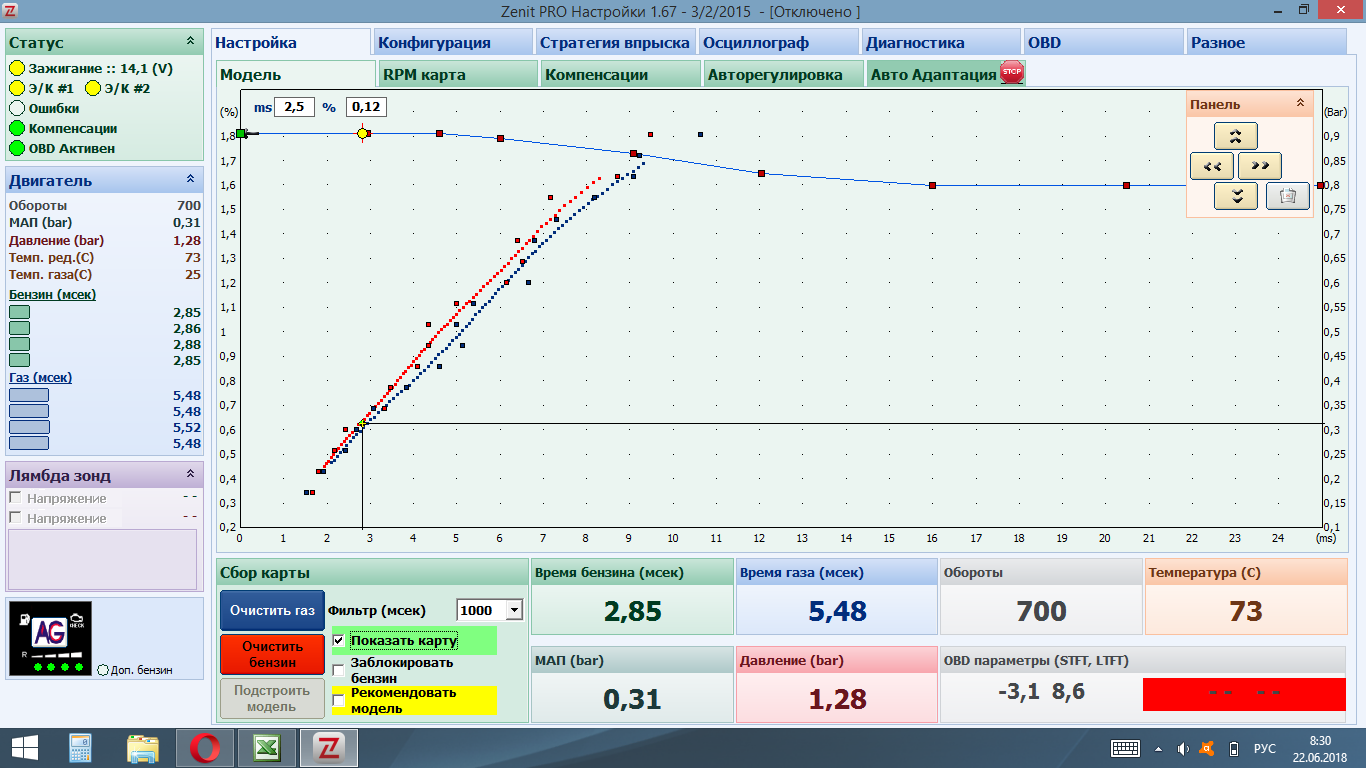
Task: Select the green start point on curve
Action: pos(241,133)
